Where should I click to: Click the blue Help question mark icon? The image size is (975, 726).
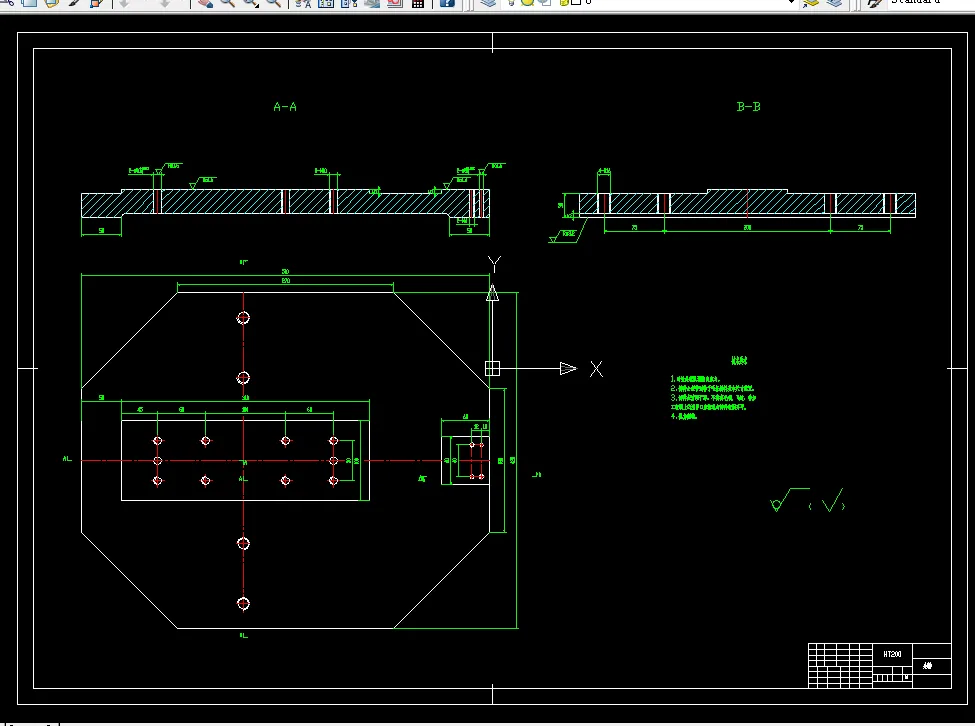coord(447,2)
